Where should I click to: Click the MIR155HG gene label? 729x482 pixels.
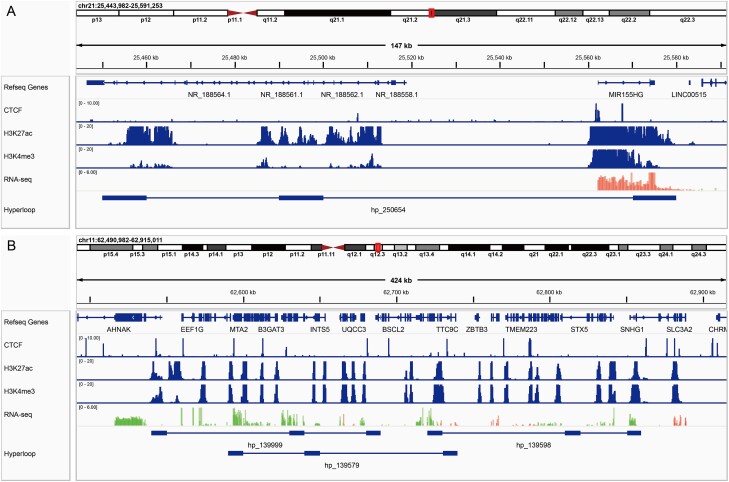pyautogui.click(x=626, y=94)
